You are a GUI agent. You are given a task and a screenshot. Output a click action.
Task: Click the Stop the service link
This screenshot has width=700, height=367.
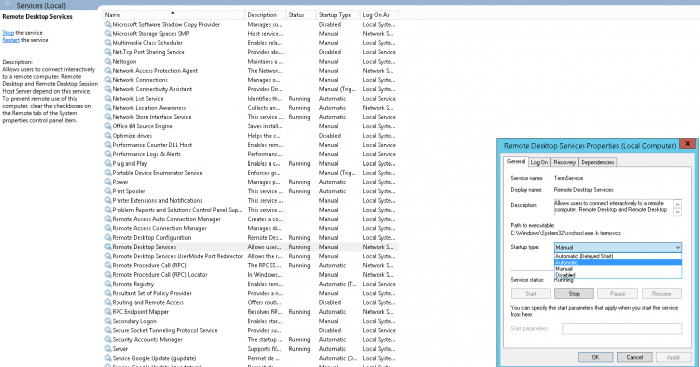(x=8, y=33)
